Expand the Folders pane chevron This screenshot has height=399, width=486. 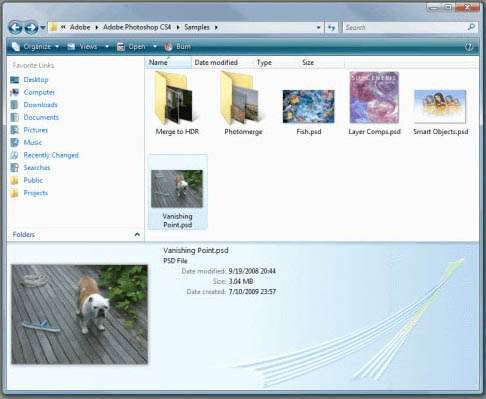pos(137,235)
